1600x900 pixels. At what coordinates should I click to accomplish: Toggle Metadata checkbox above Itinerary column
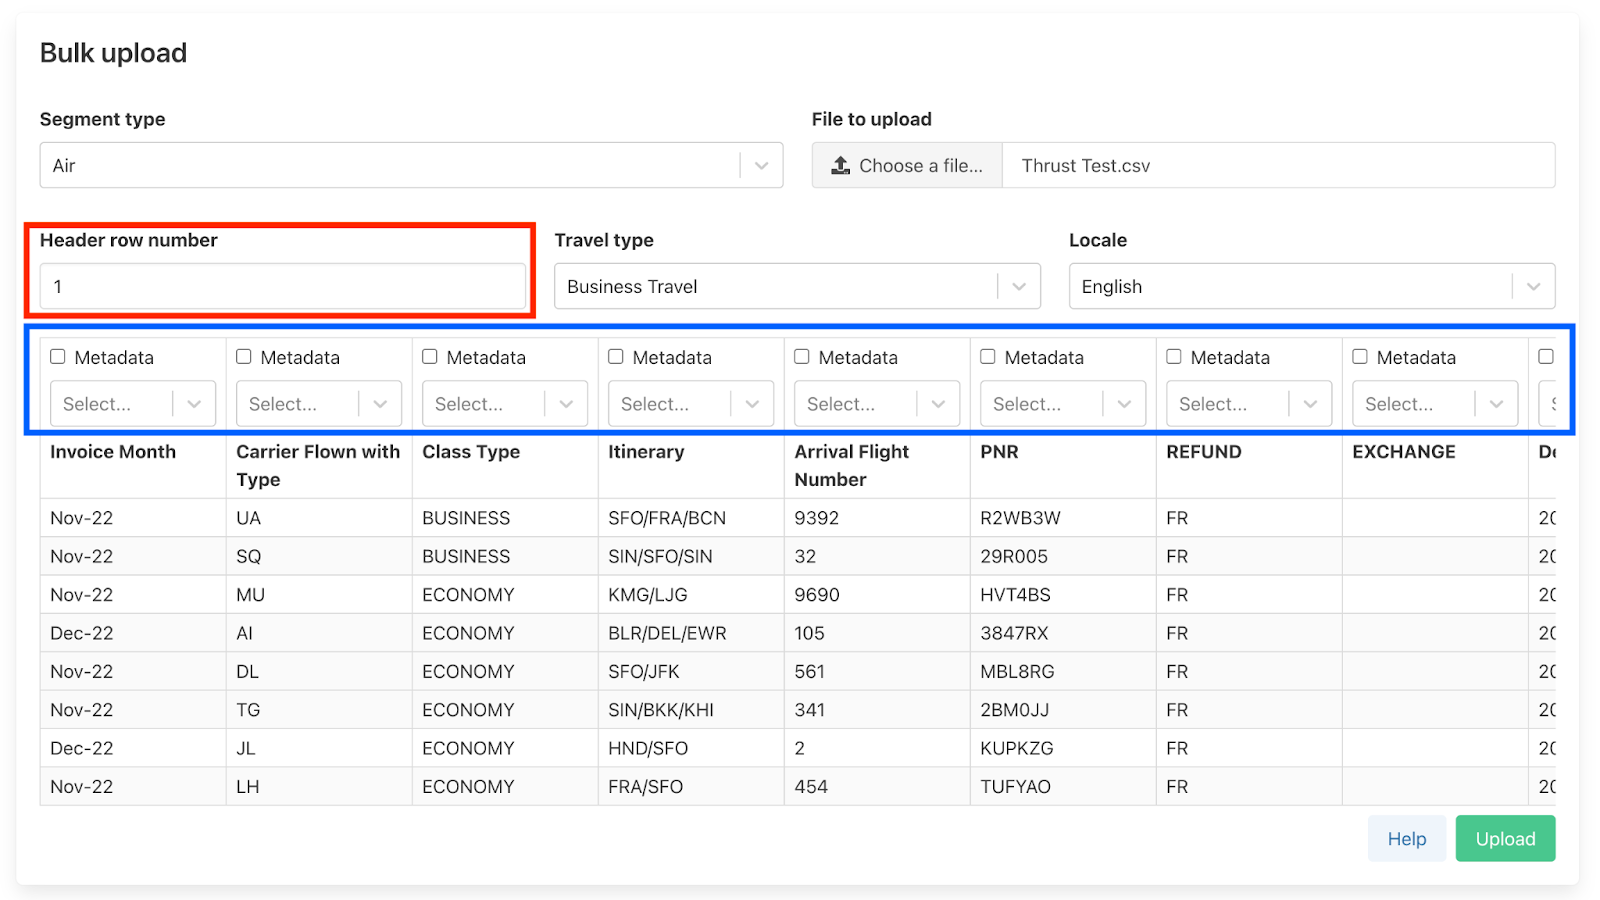point(616,357)
